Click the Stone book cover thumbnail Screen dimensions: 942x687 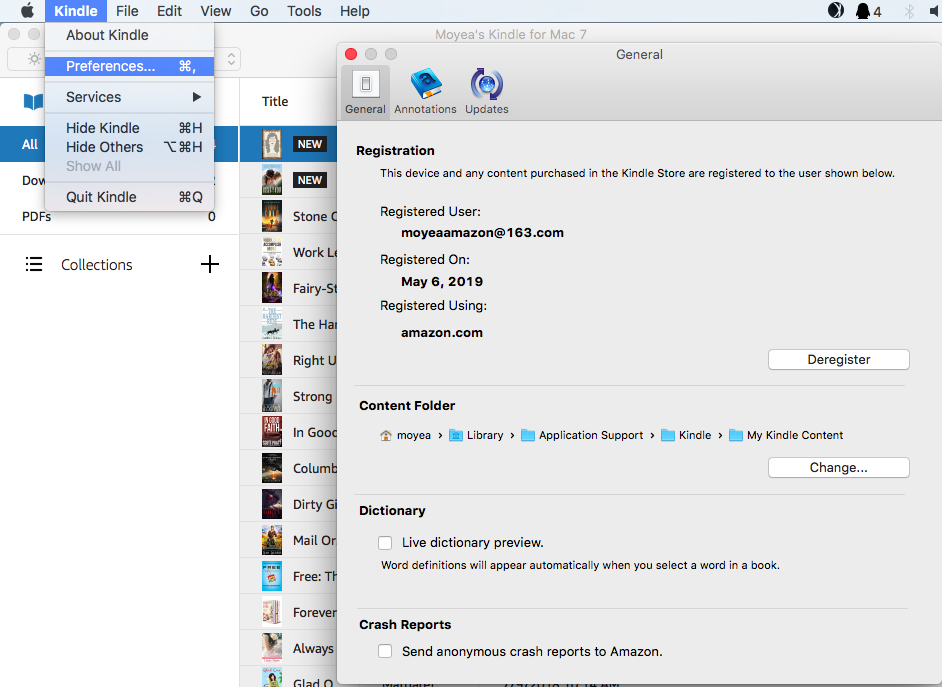pos(271,216)
